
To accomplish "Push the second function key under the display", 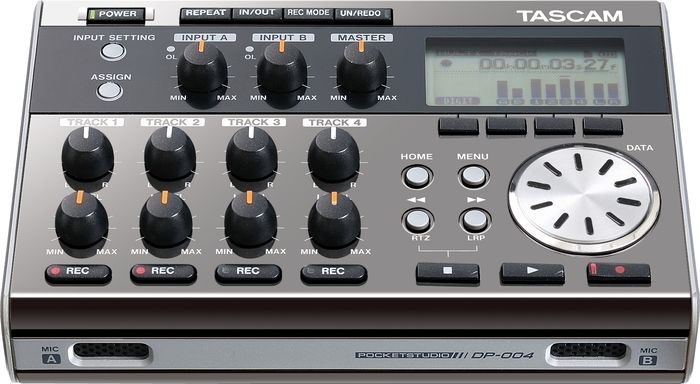I will pos(506,126).
